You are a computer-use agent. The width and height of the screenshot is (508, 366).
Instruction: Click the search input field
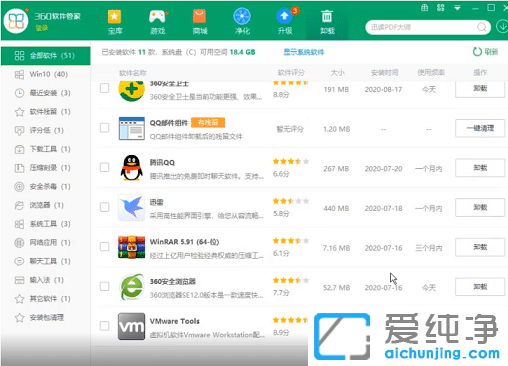(x=423, y=27)
